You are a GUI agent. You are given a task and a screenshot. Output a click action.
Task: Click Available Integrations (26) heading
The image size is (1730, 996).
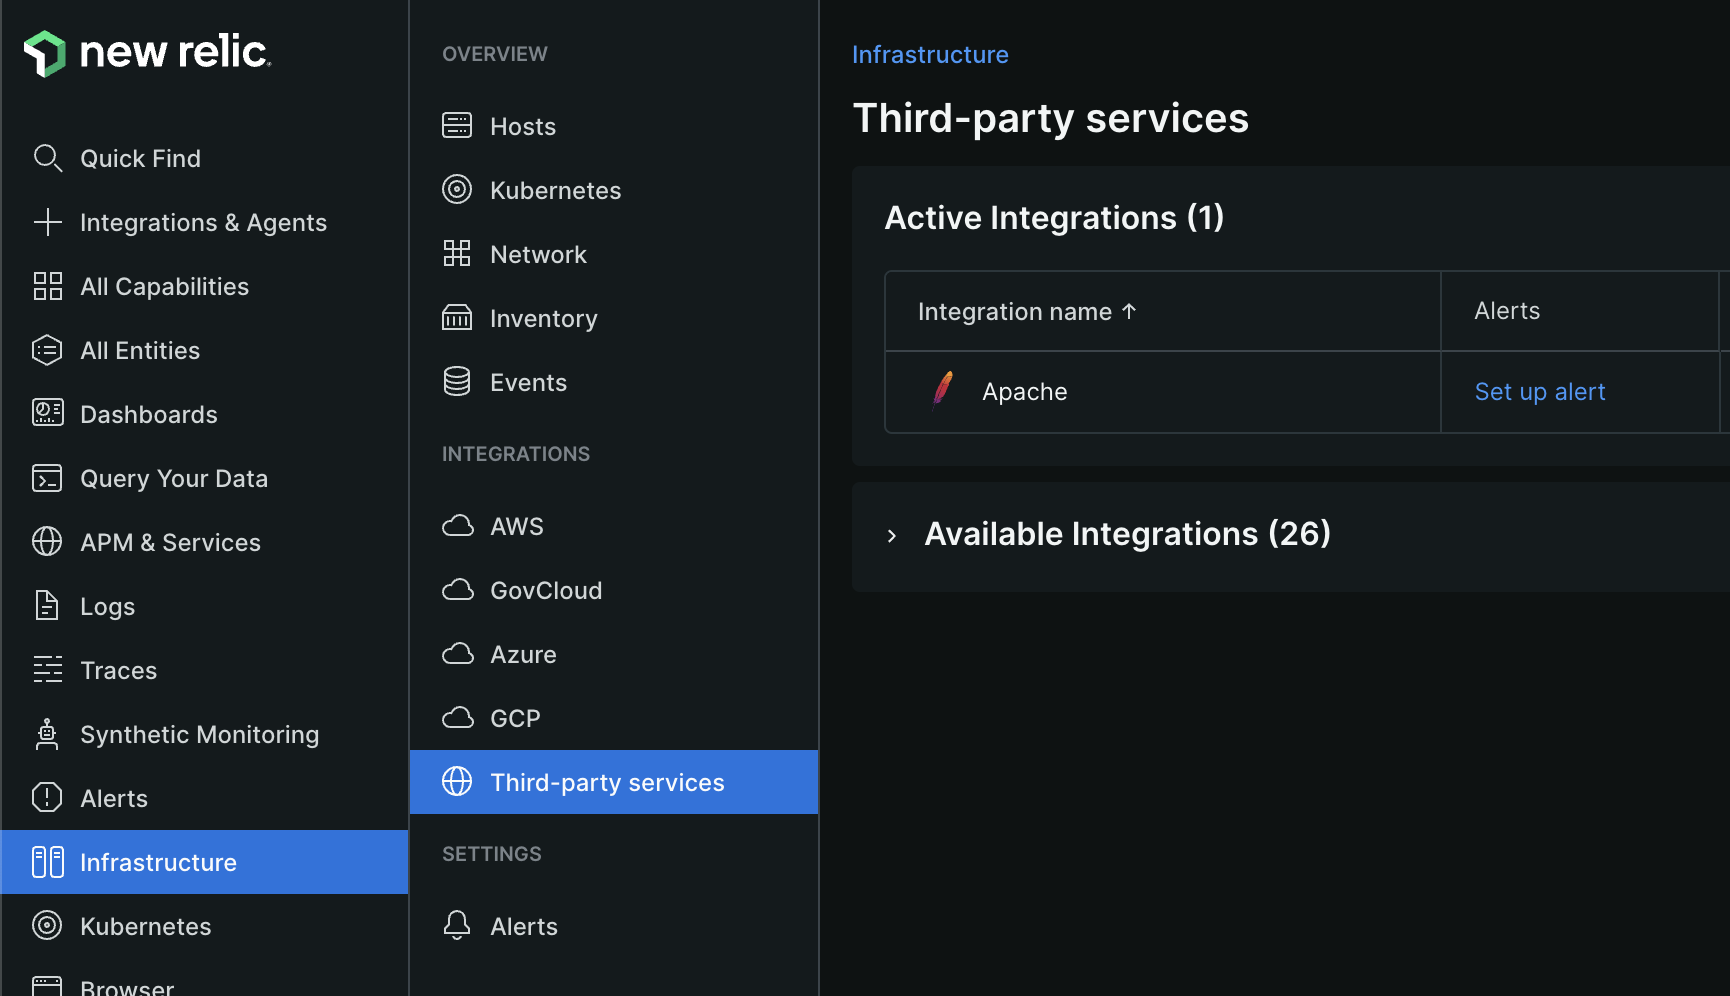point(1127,534)
